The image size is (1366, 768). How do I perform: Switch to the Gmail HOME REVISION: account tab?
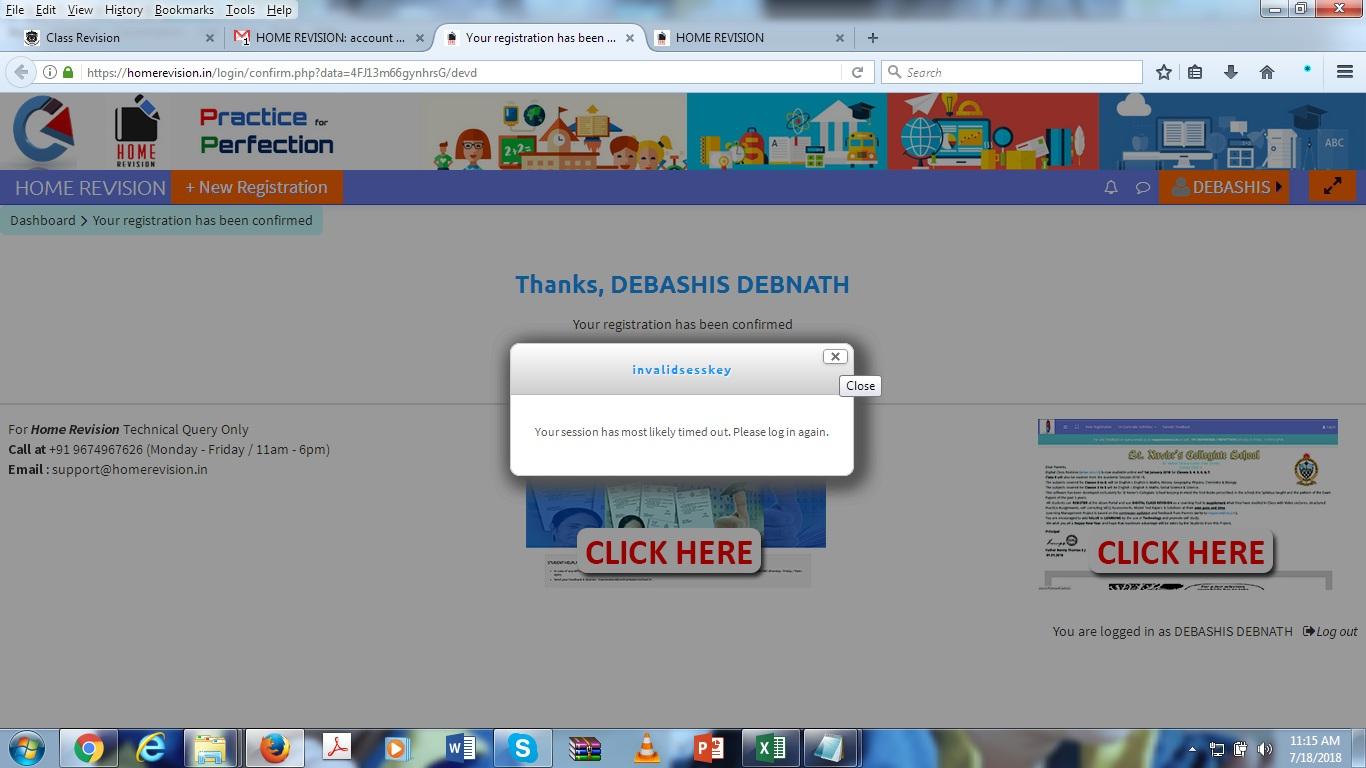click(x=328, y=38)
